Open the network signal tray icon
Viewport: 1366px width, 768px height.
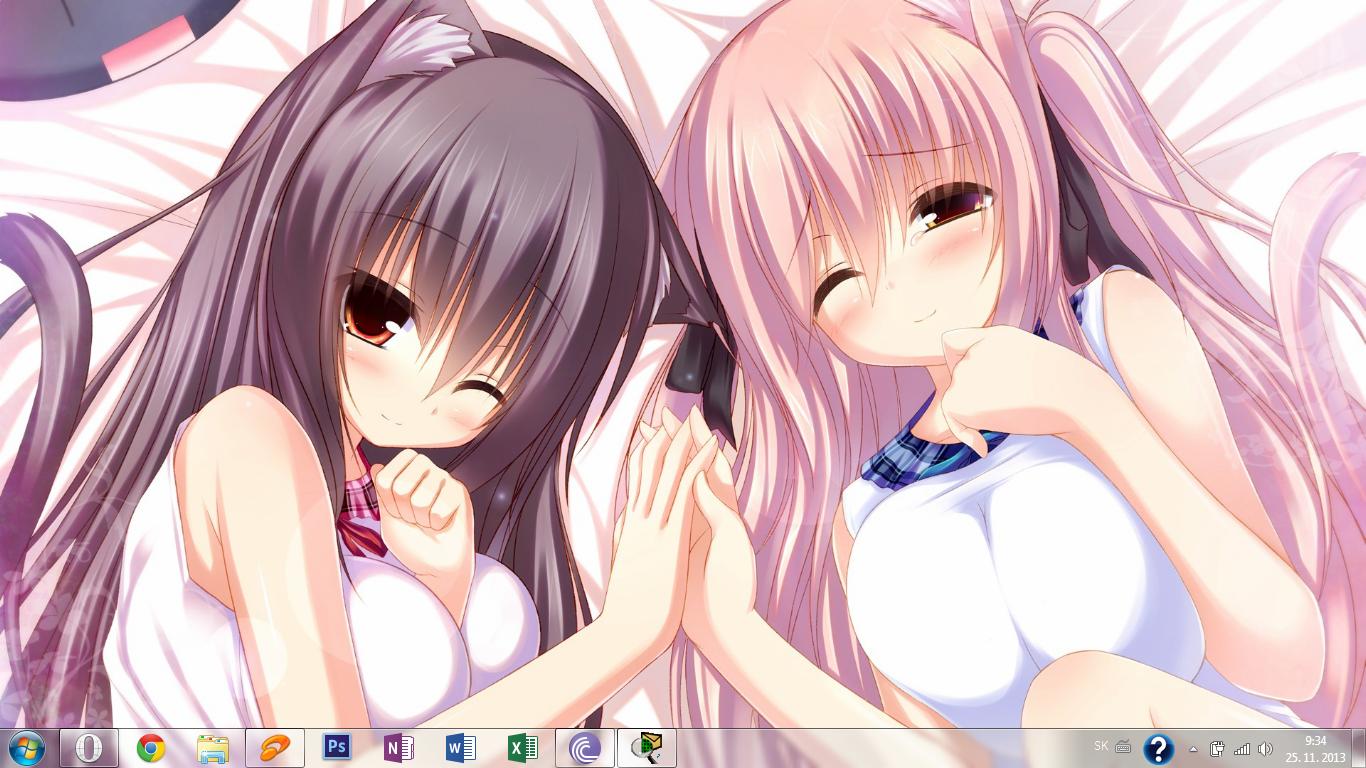coord(1242,749)
